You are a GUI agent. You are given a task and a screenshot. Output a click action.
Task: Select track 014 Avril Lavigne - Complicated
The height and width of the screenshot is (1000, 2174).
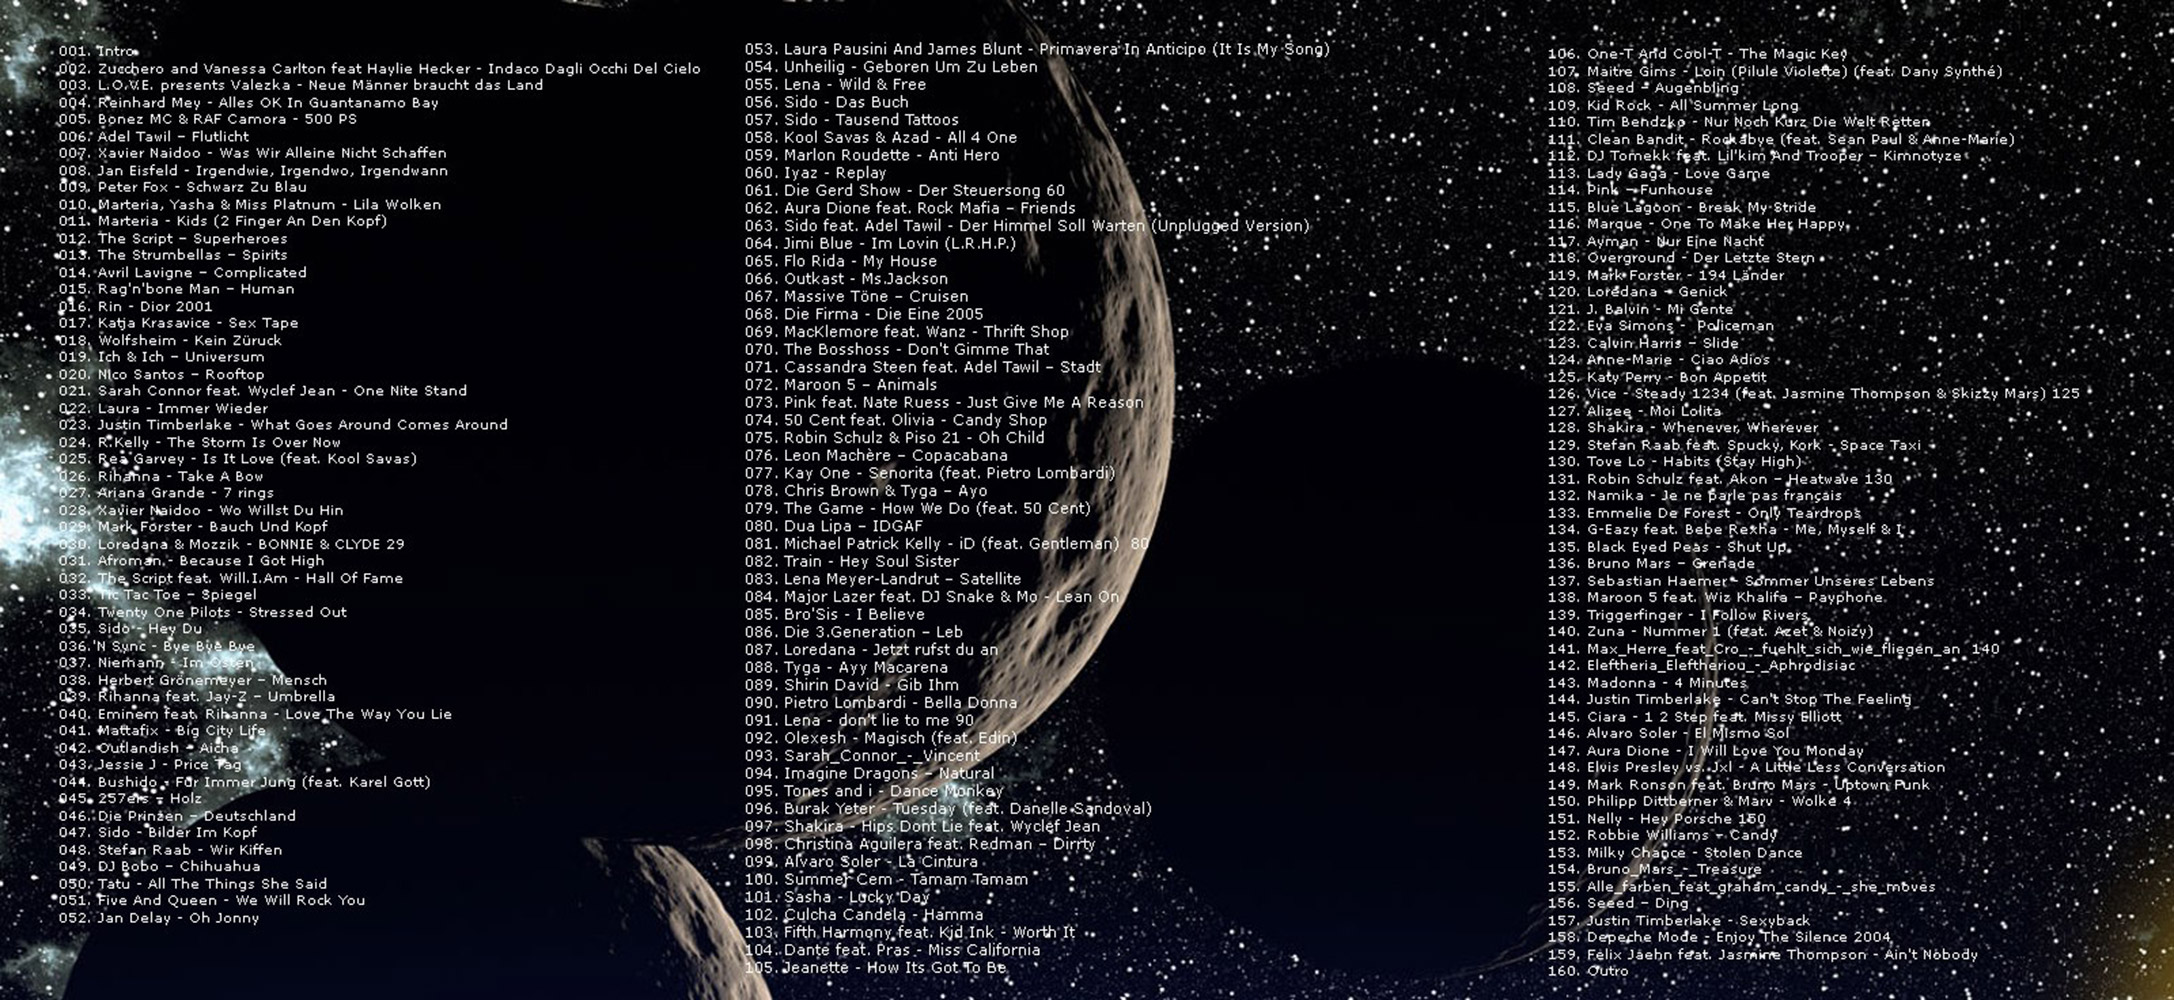pyautogui.click(x=182, y=272)
